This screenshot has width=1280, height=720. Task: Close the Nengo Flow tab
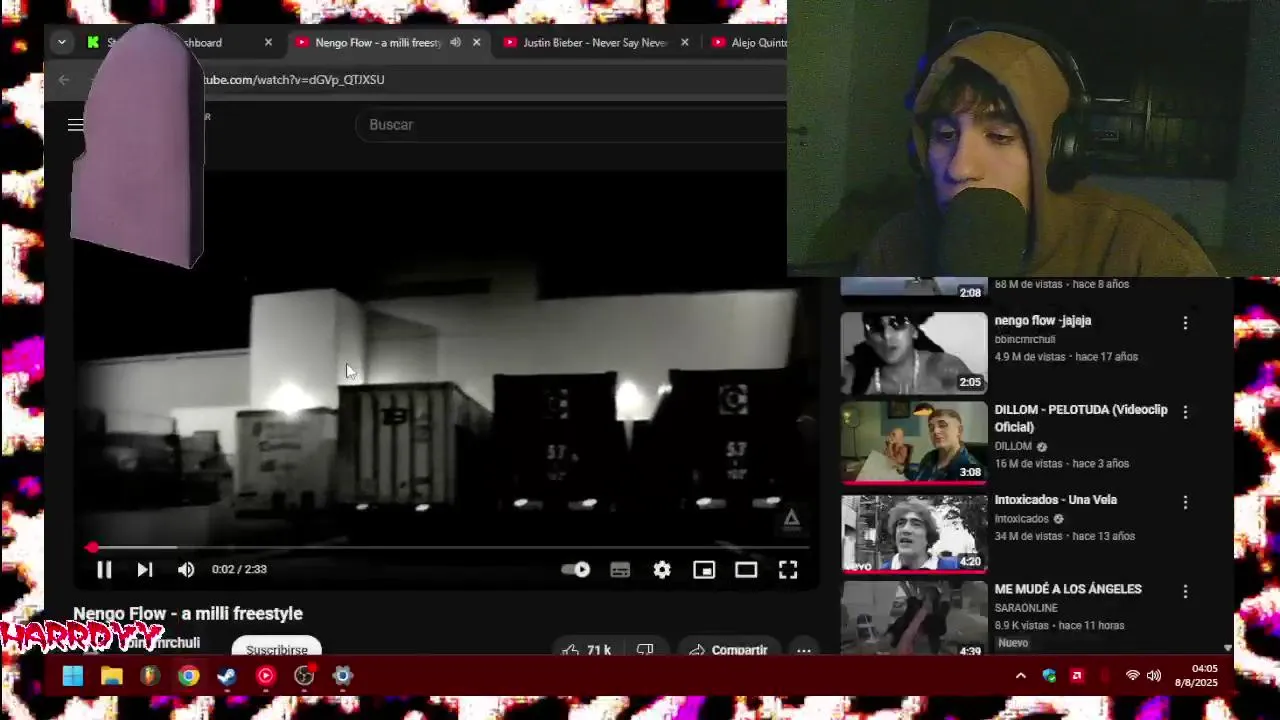pos(477,43)
